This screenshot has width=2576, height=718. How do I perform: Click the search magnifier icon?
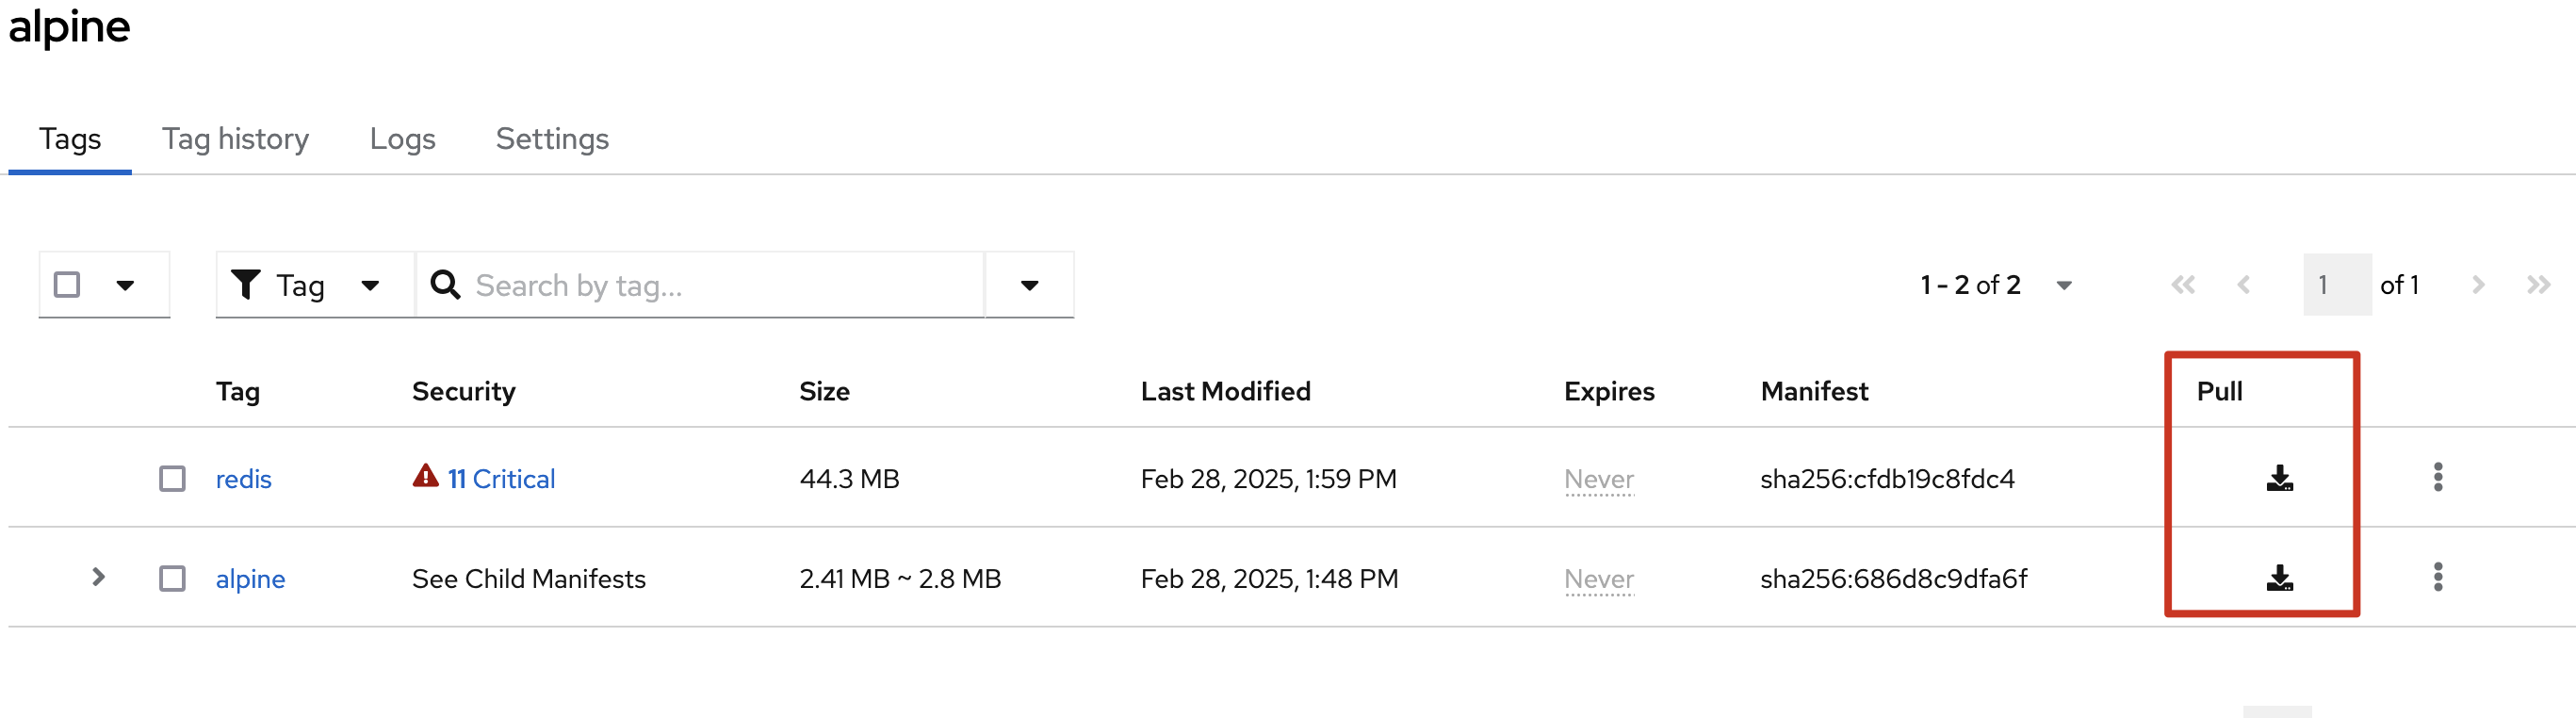(445, 285)
